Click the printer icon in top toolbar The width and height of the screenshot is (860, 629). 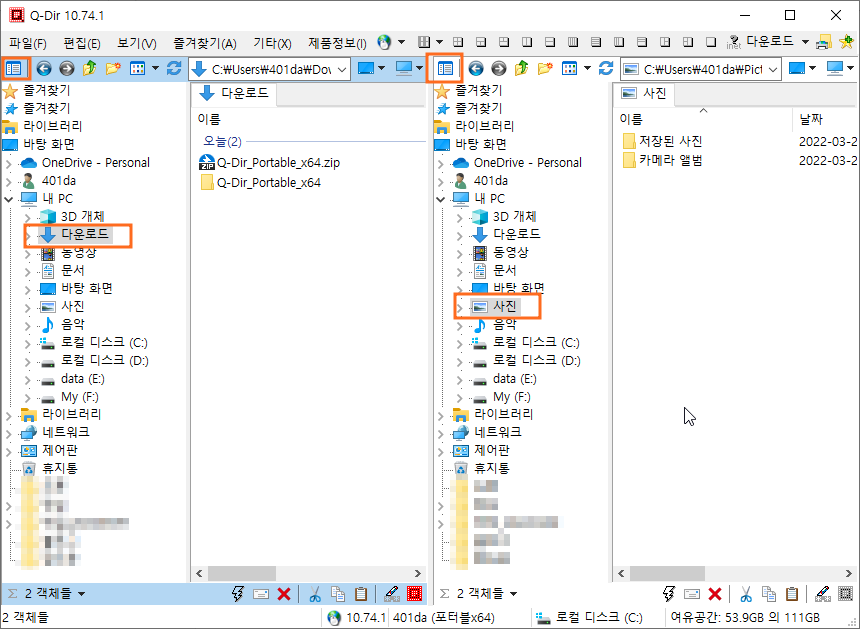(824, 42)
